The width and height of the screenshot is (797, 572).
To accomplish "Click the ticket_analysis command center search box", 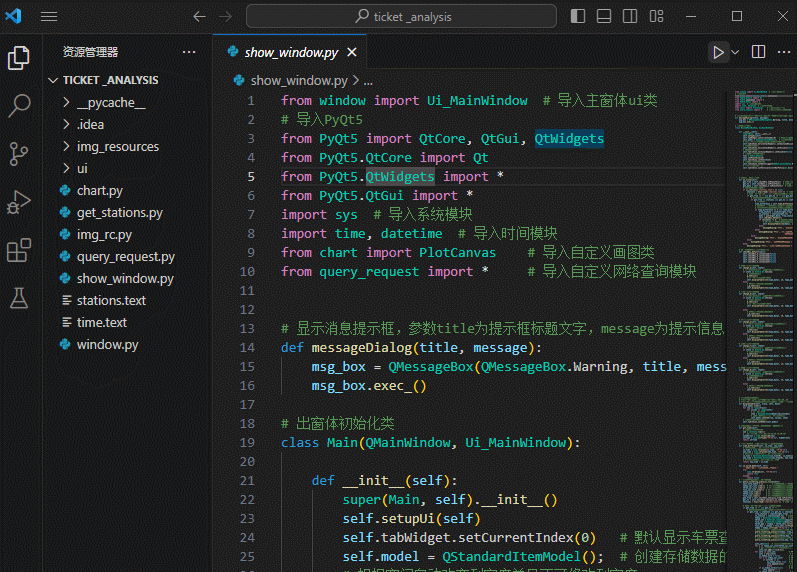I will 402,16.
